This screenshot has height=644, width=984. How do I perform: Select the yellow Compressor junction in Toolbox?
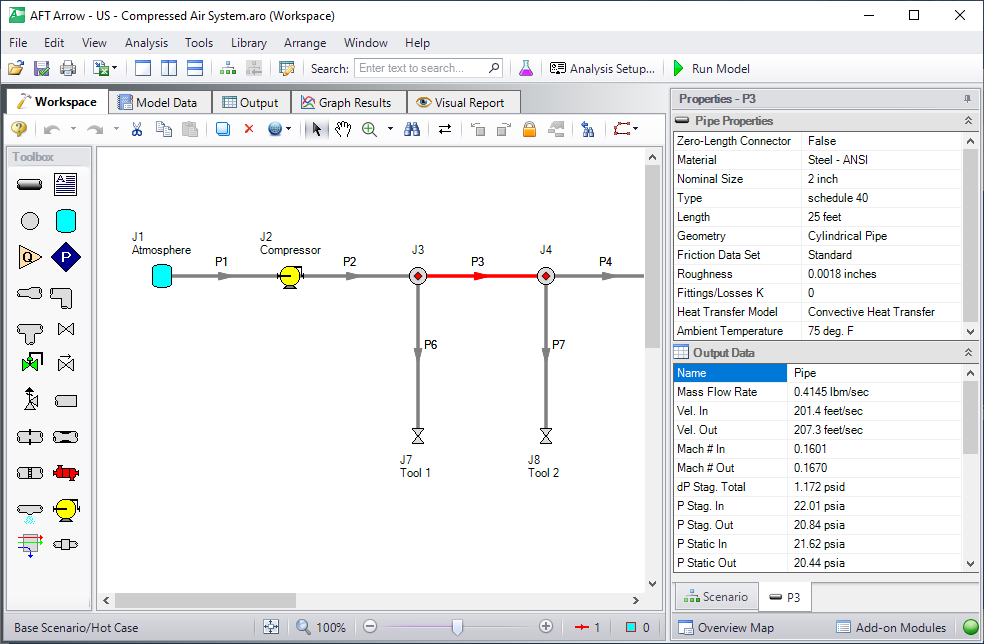[x=65, y=510]
